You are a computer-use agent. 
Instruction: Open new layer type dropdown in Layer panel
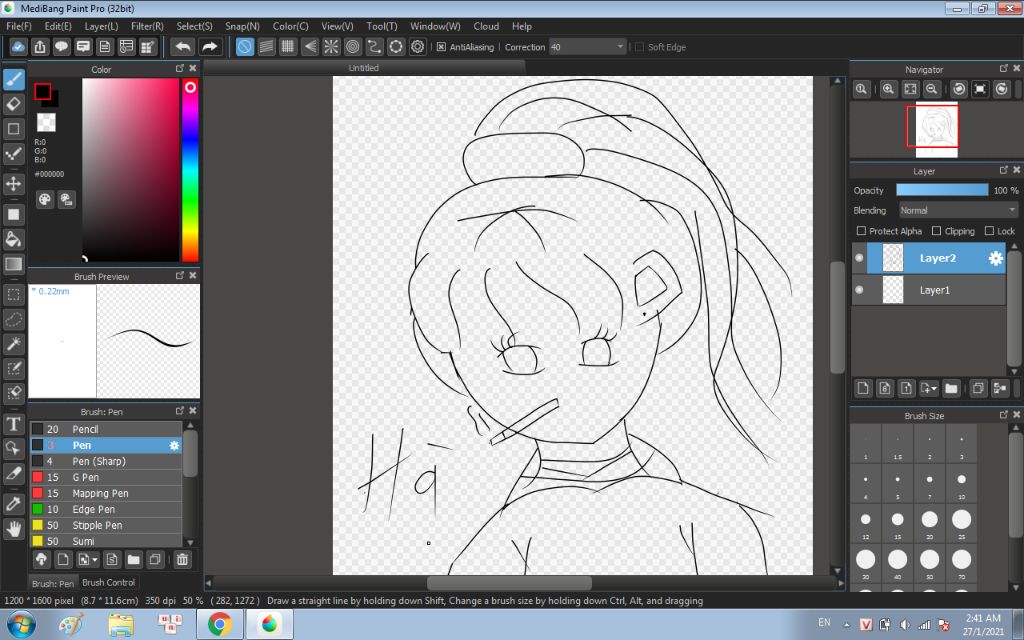coord(929,389)
